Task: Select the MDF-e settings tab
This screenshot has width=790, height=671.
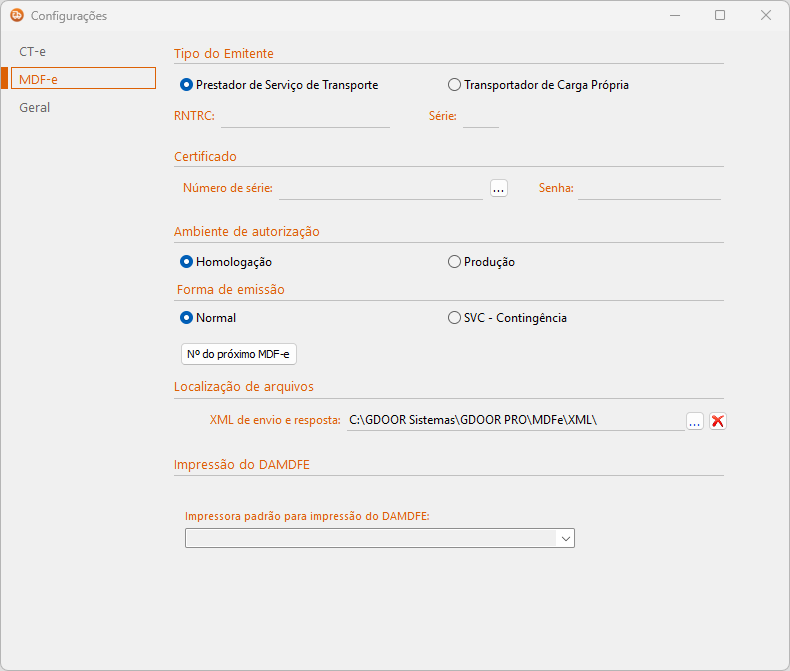Action: [x=83, y=78]
